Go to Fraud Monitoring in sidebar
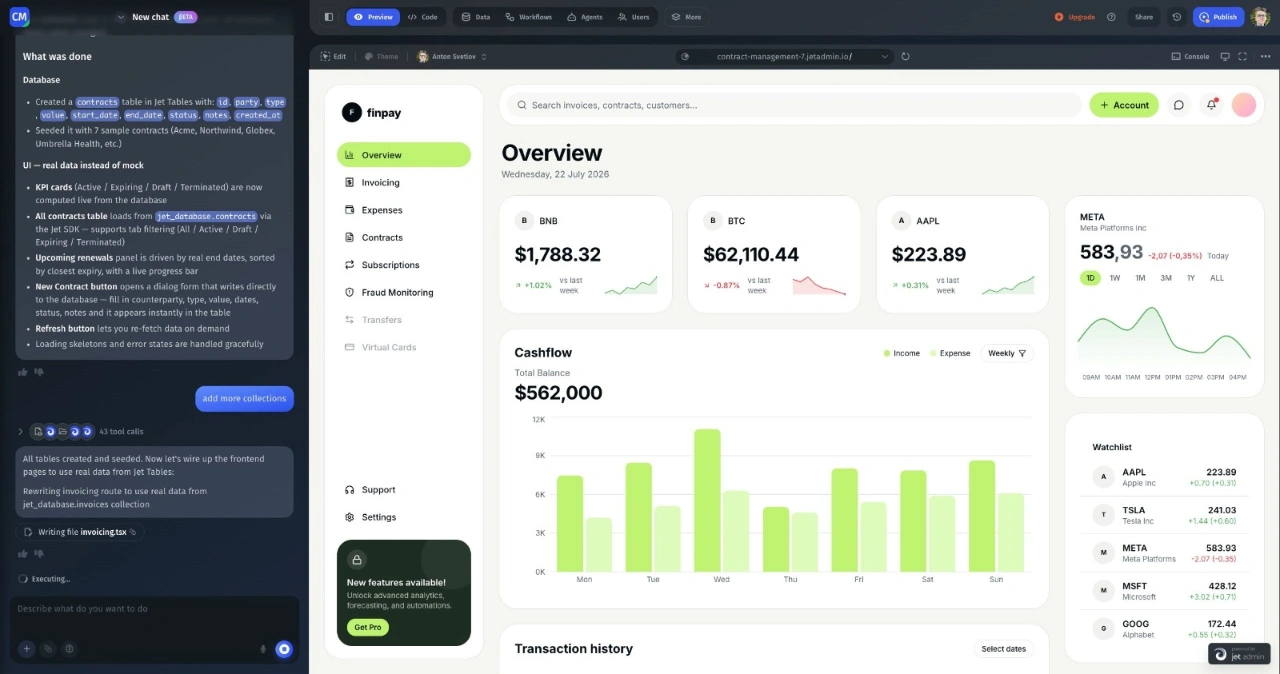This screenshot has width=1280, height=674. pos(403,293)
